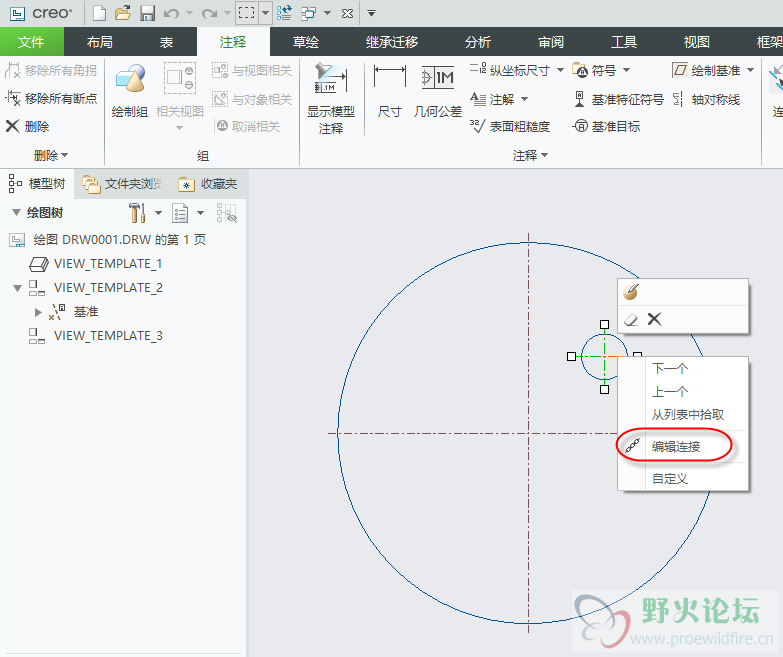
Task: Click the tree display list icon
Action: pyautogui.click(x=180, y=213)
